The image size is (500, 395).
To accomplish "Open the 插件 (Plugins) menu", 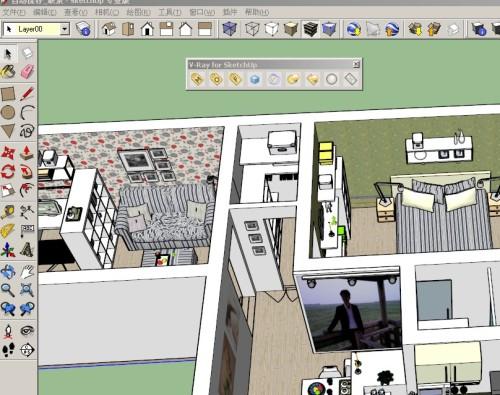I will [x=230, y=13].
